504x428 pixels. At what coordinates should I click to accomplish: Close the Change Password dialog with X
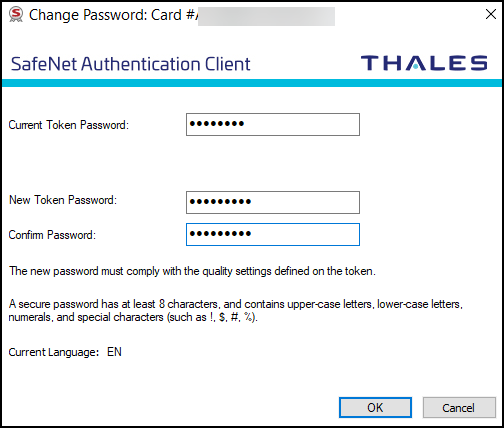pyautogui.click(x=491, y=14)
